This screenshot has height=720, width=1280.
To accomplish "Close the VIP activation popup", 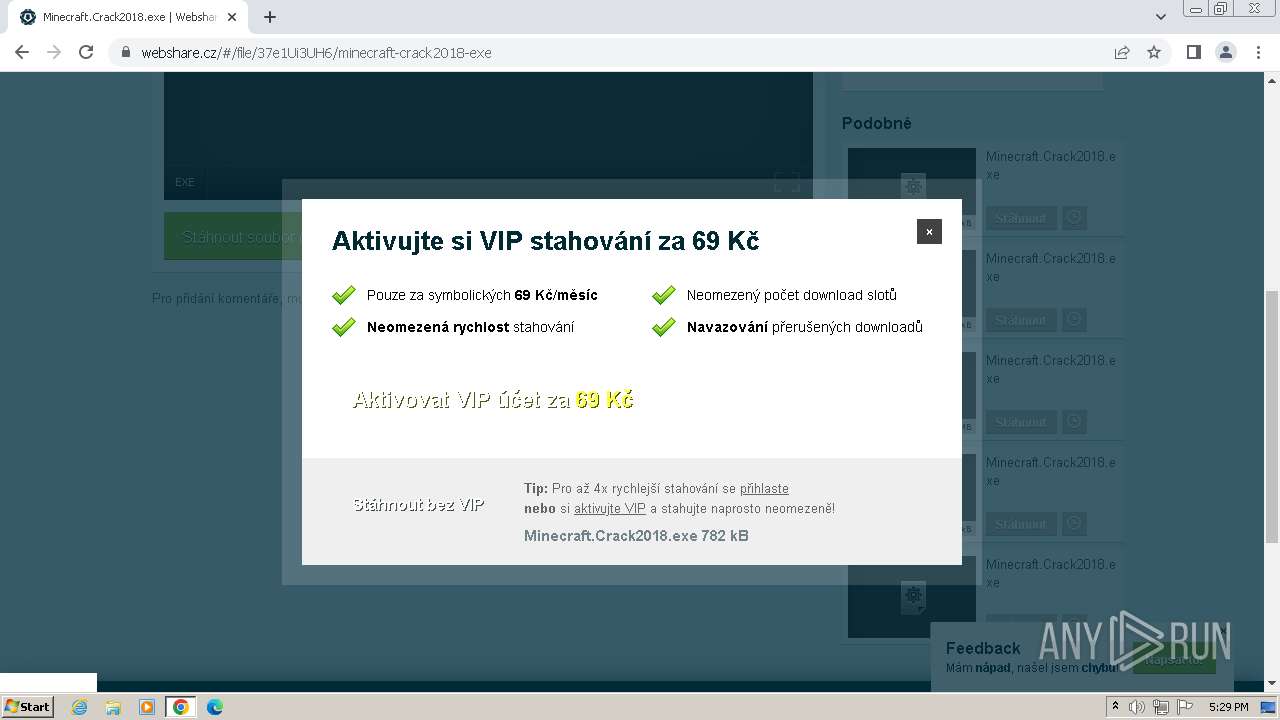I will point(929,231).
